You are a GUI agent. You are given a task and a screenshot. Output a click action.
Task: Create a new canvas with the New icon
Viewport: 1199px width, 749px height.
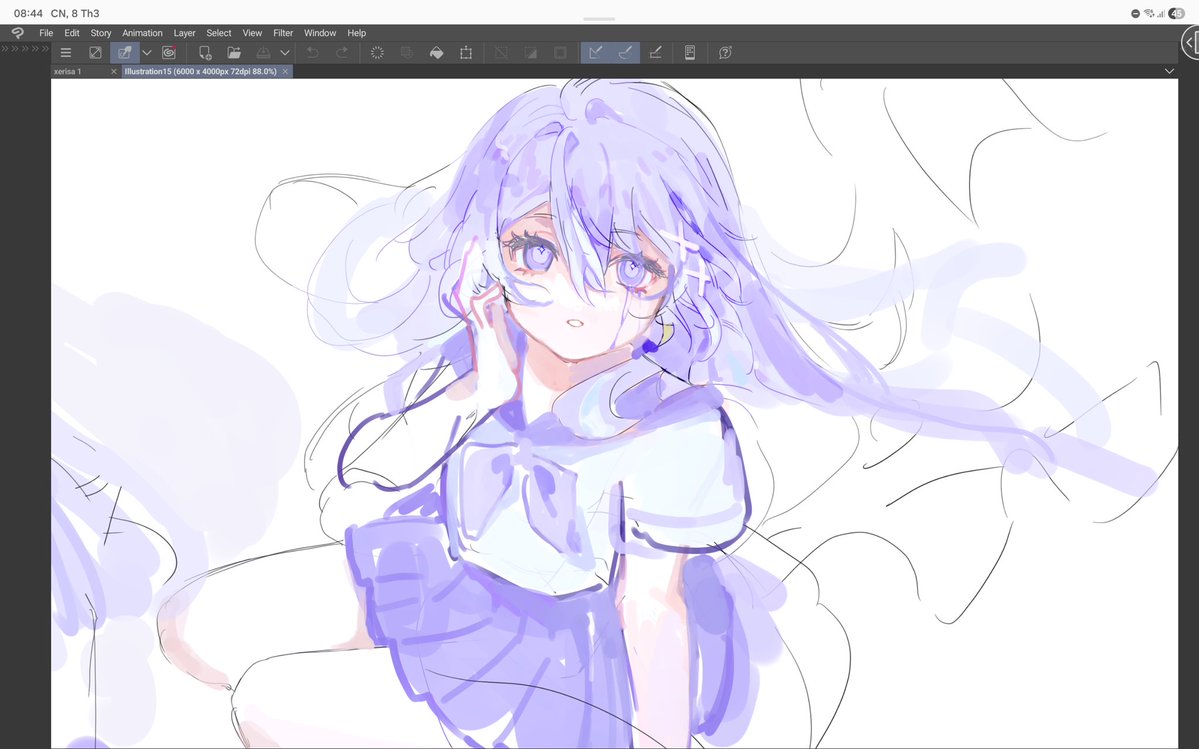coord(205,53)
